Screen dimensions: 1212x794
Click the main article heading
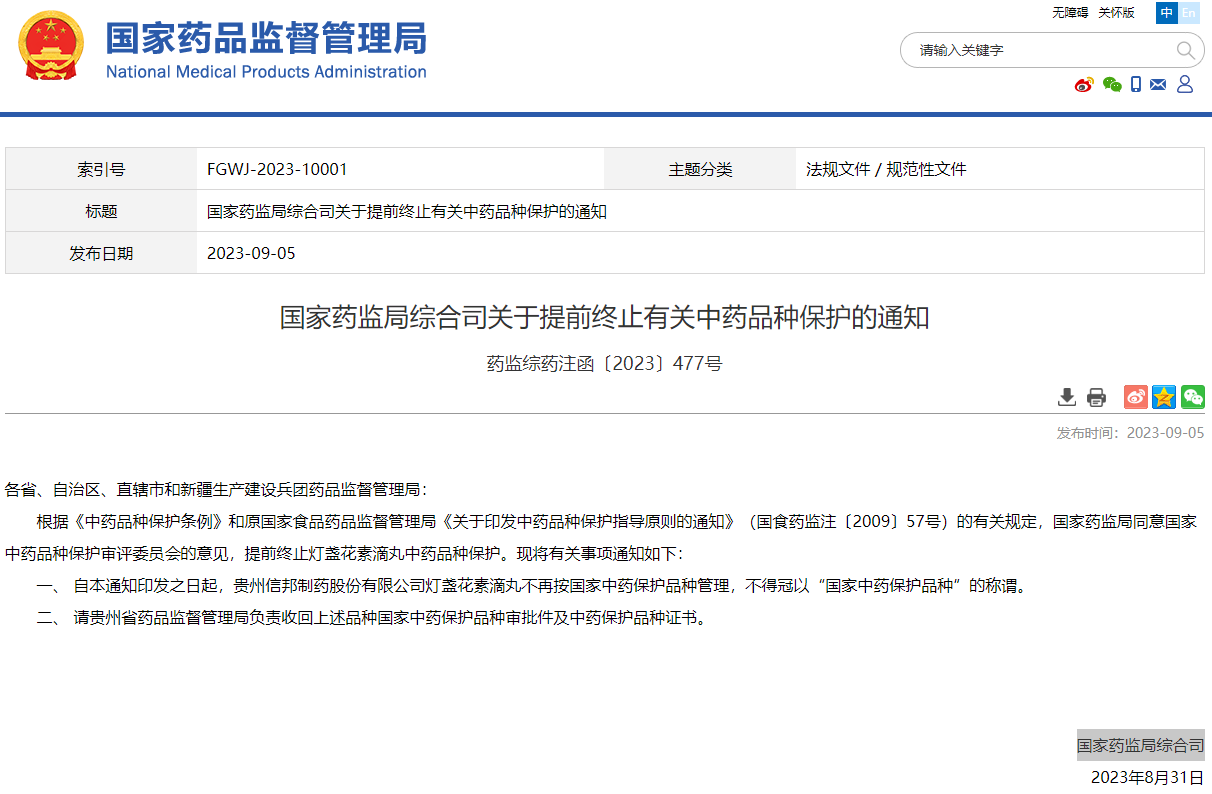604,318
